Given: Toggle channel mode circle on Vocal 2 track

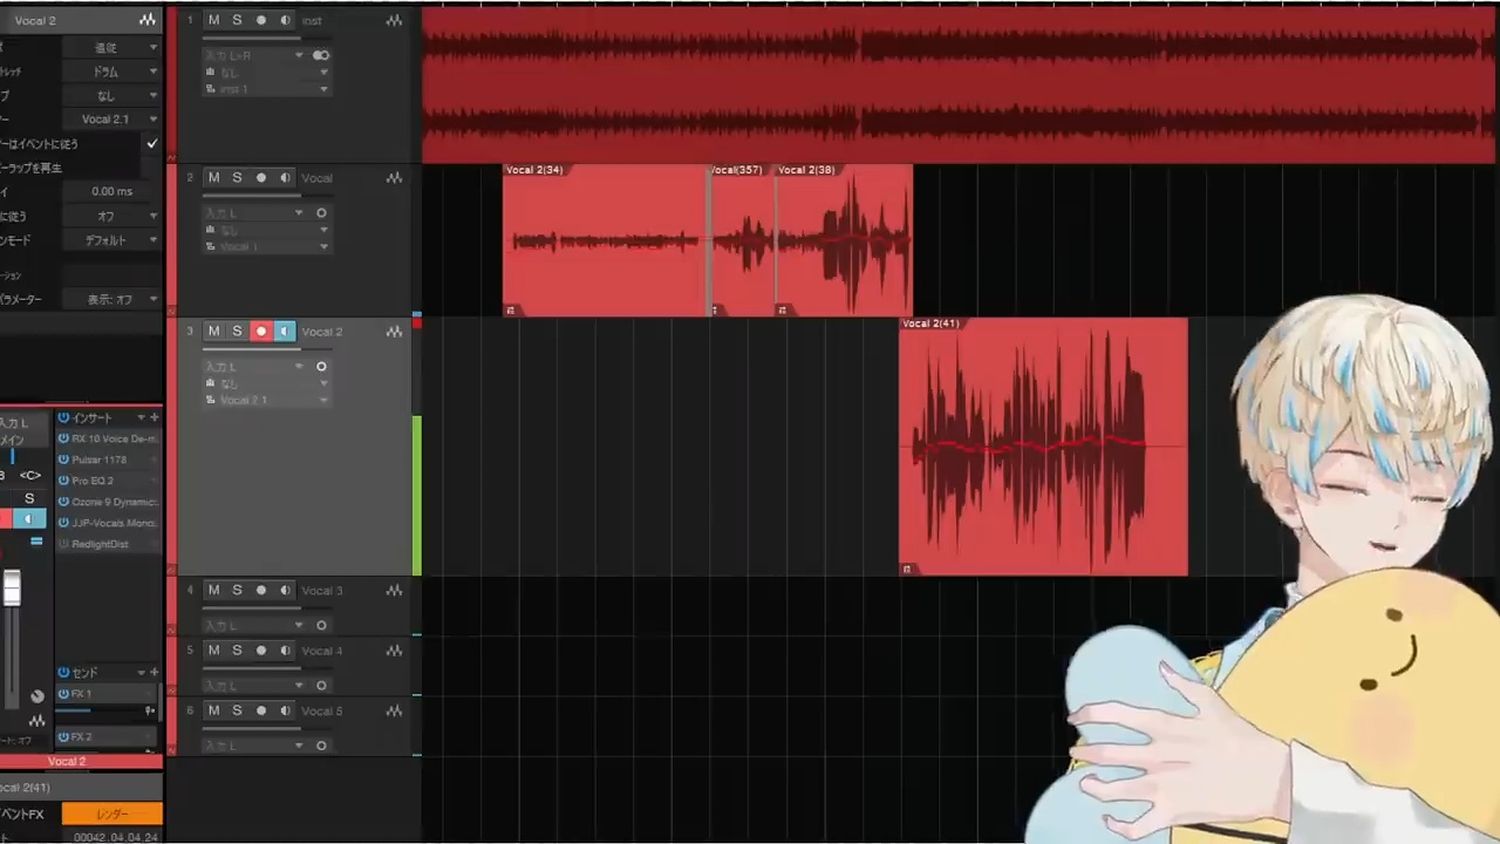Looking at the screenshot, I should (321, 366).
